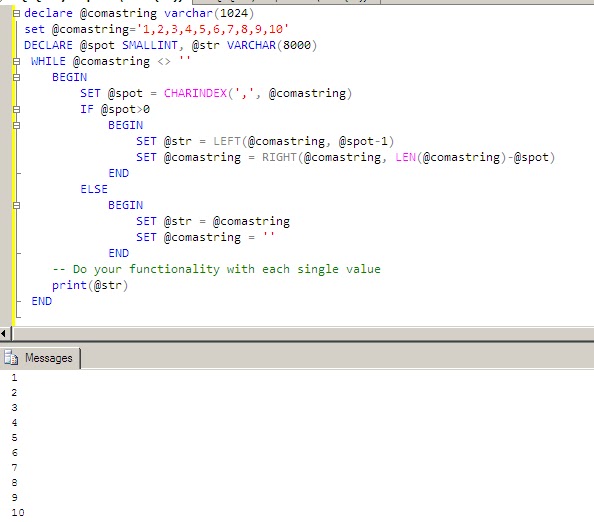This screenshot has height=522, width=594.
Task: Click output value 3 in Messages
Action: coord(14,408)
